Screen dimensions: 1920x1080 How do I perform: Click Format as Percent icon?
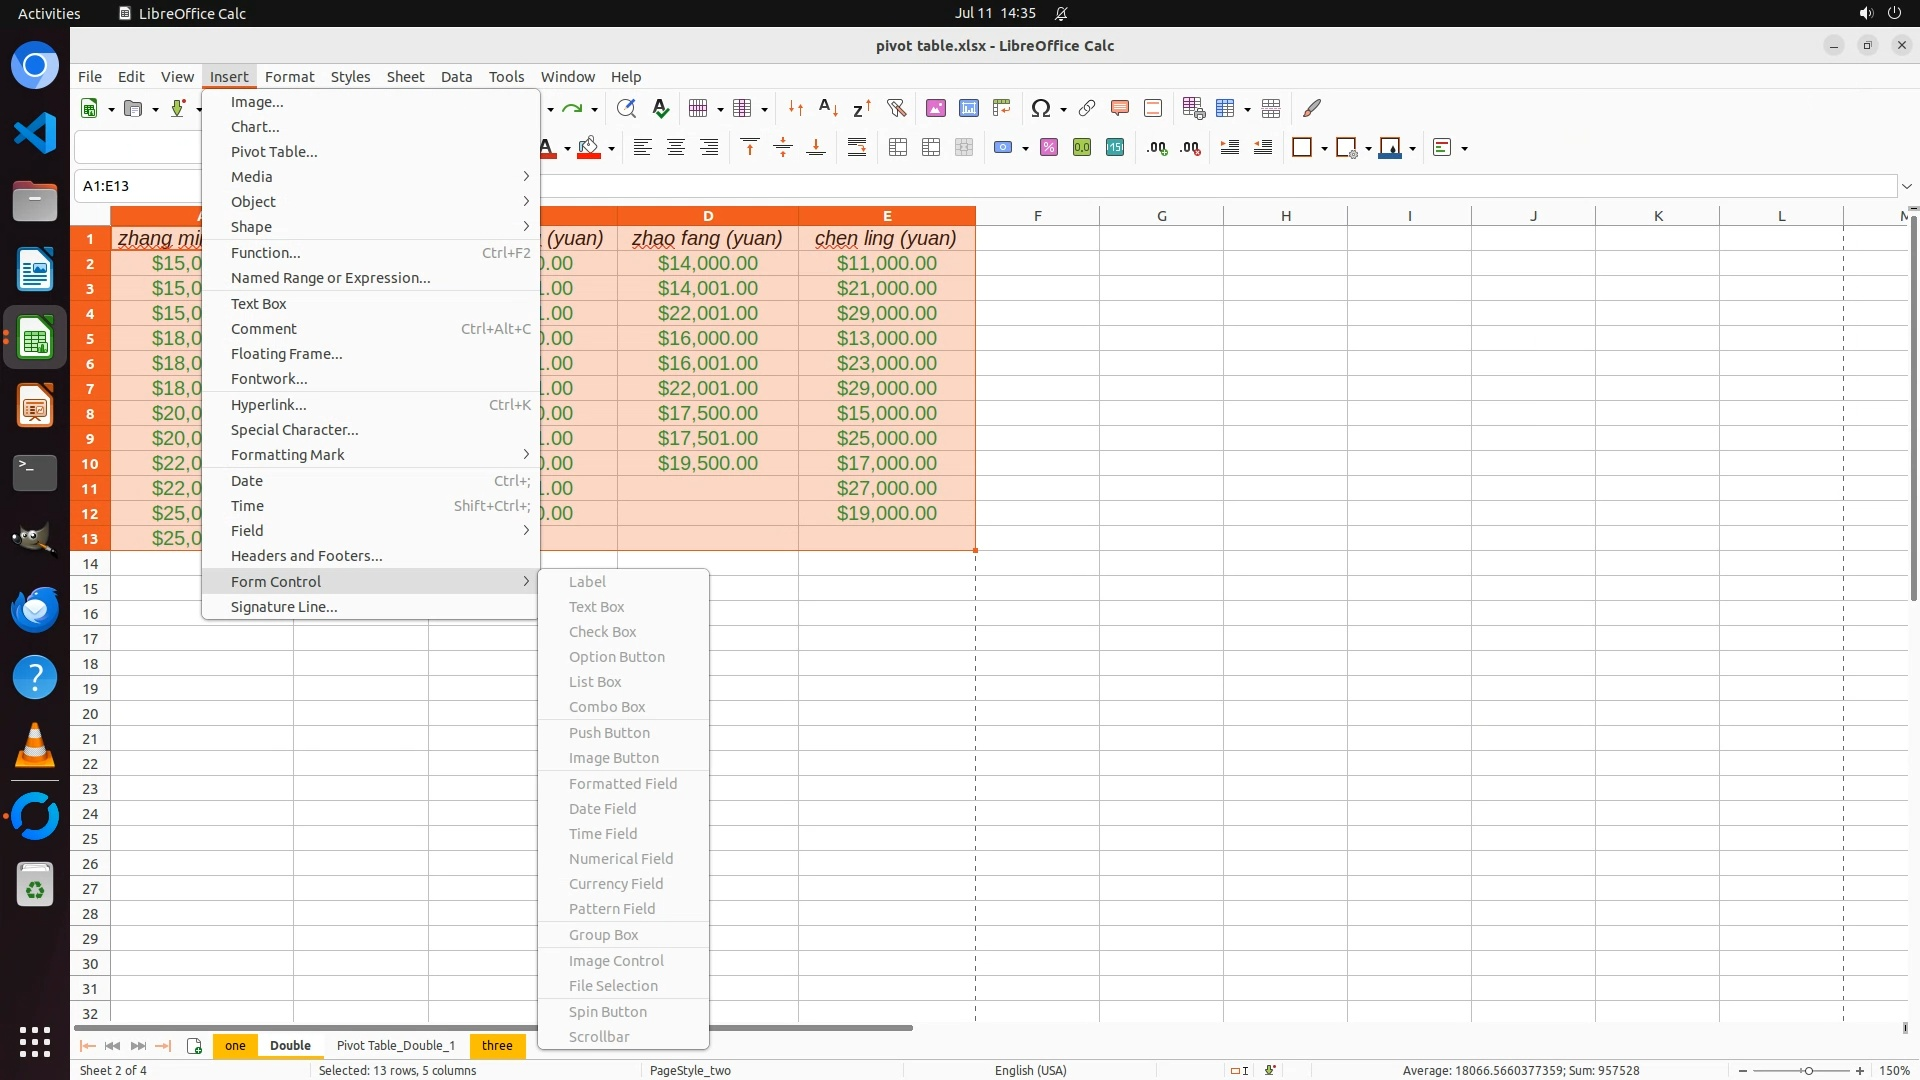click(1049, 148)
